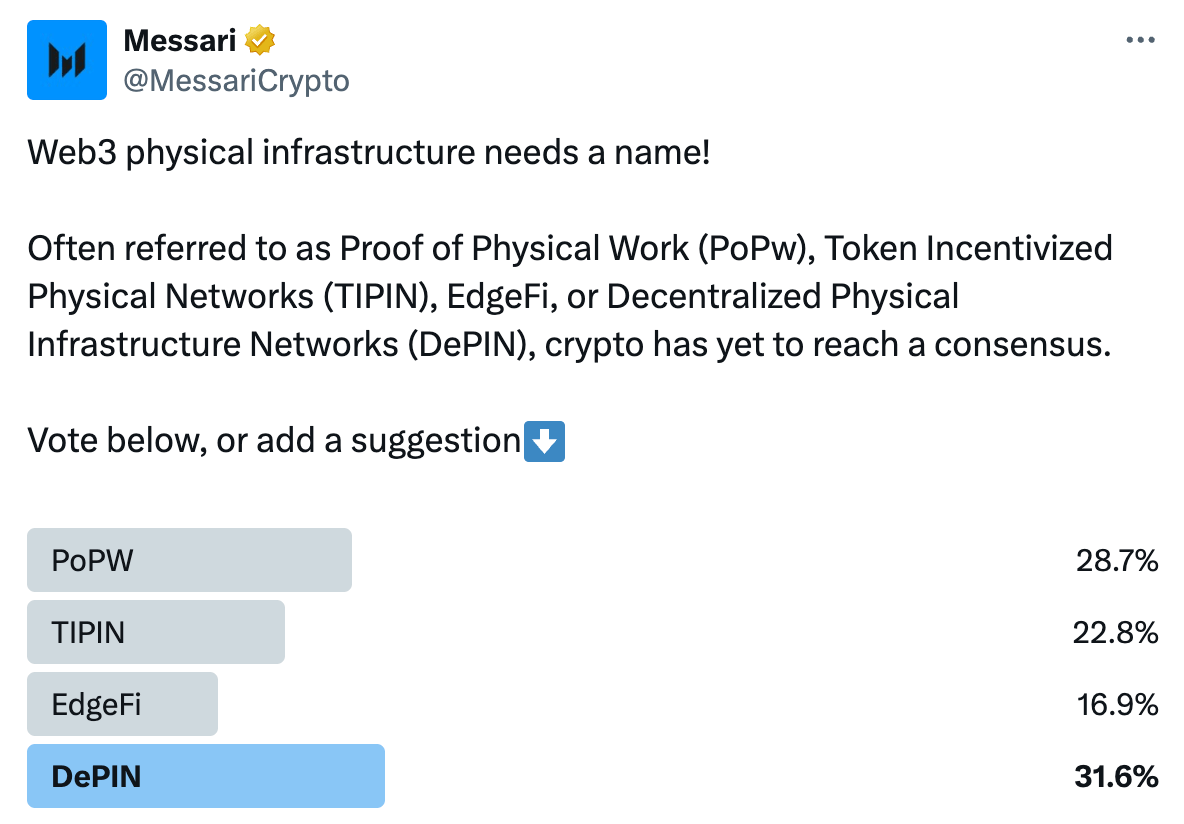Image resolution: width=1184 pixels, height=824 pixels.
Task: Click the gold verified badge beside Messari
Action: 260,40
